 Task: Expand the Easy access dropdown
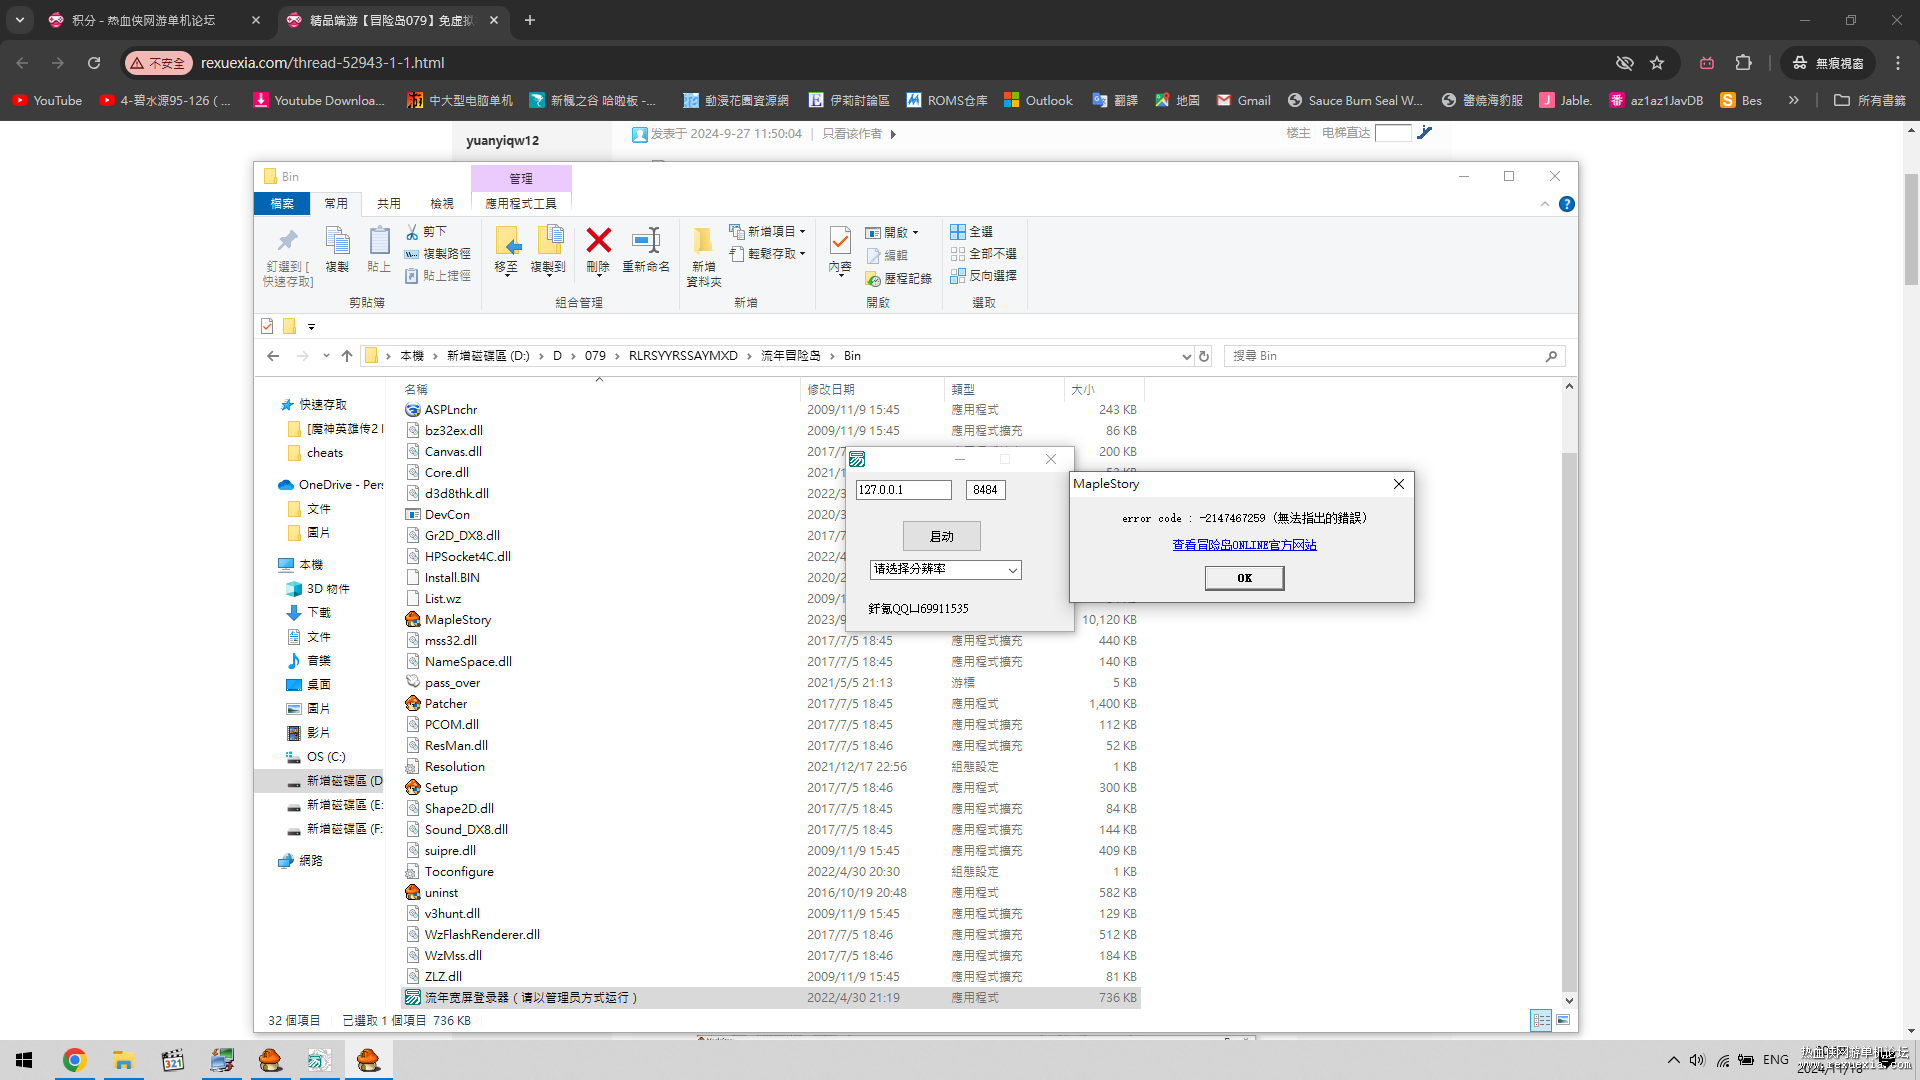(802, 254)
